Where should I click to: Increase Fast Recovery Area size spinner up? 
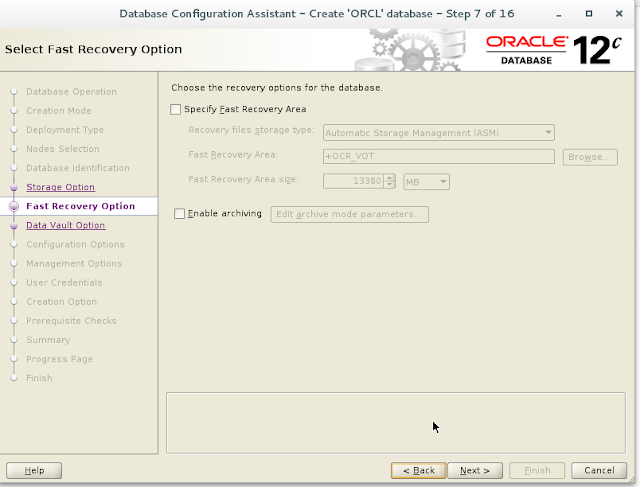389,178
